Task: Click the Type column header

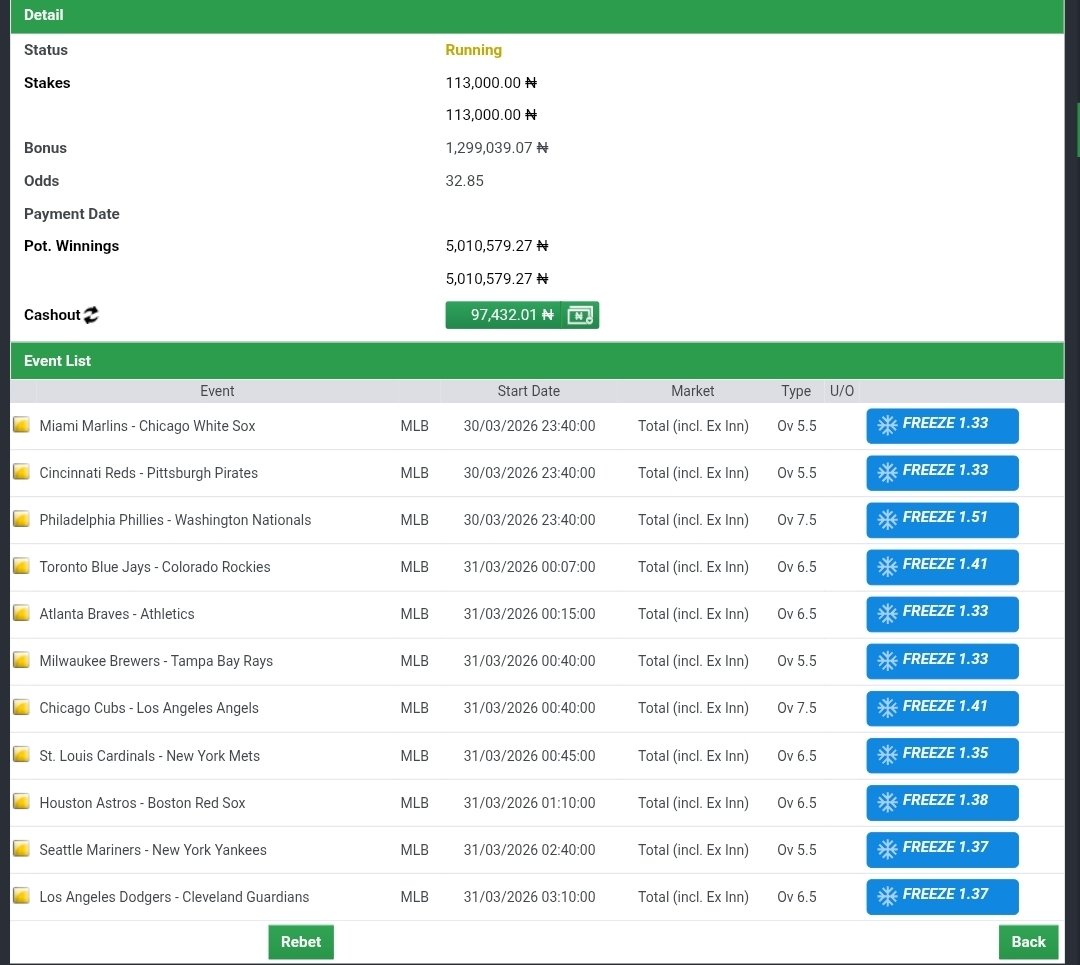Action: point(796,391)
